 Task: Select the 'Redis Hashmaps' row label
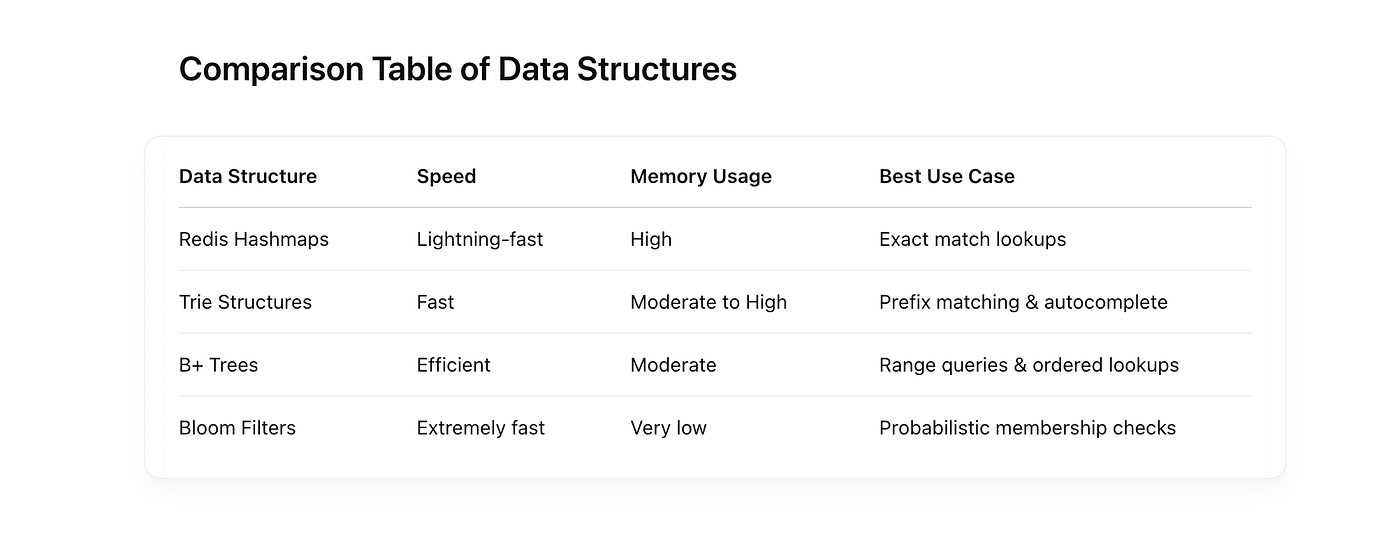254,240
